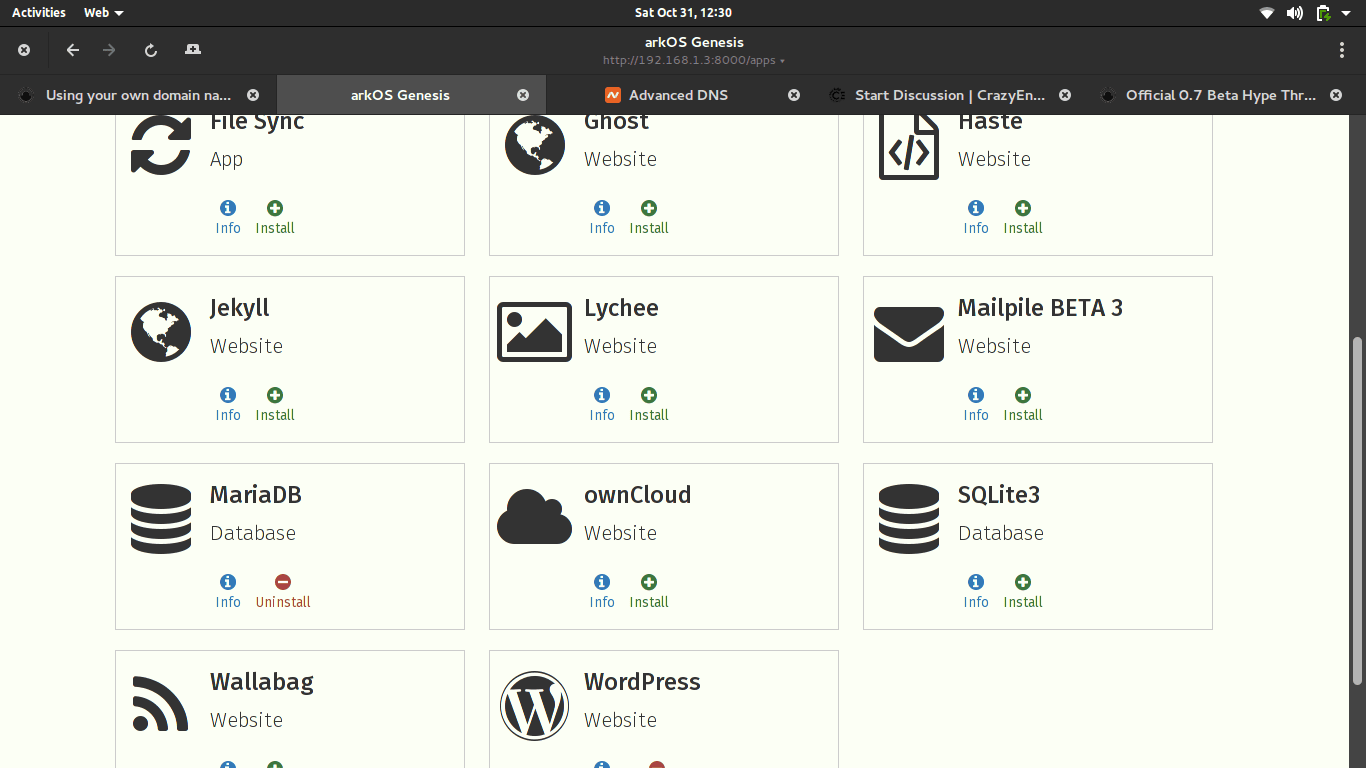Reload the page with the refresh icon
Image resolution: width=1366 pixels, height=768 pixels.
(x=151, y=50)
